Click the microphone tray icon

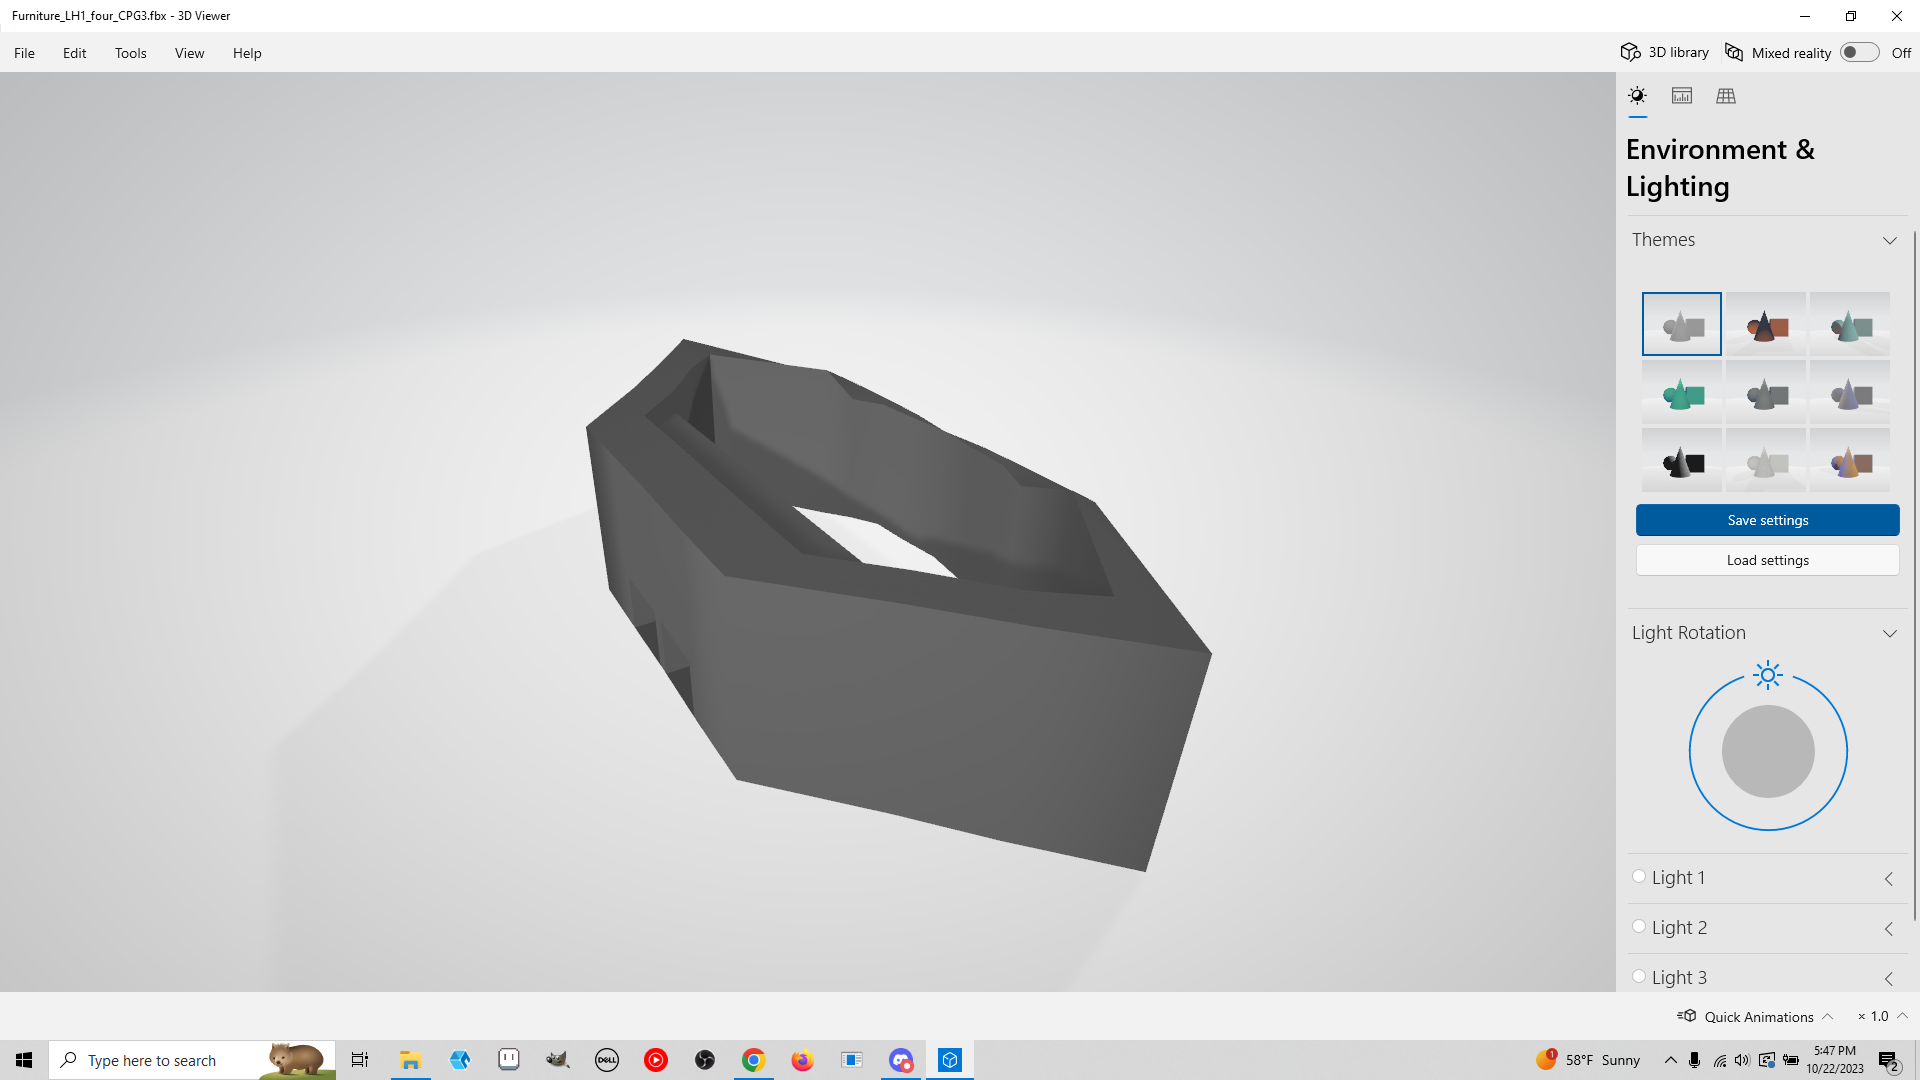[1694, 1060]
